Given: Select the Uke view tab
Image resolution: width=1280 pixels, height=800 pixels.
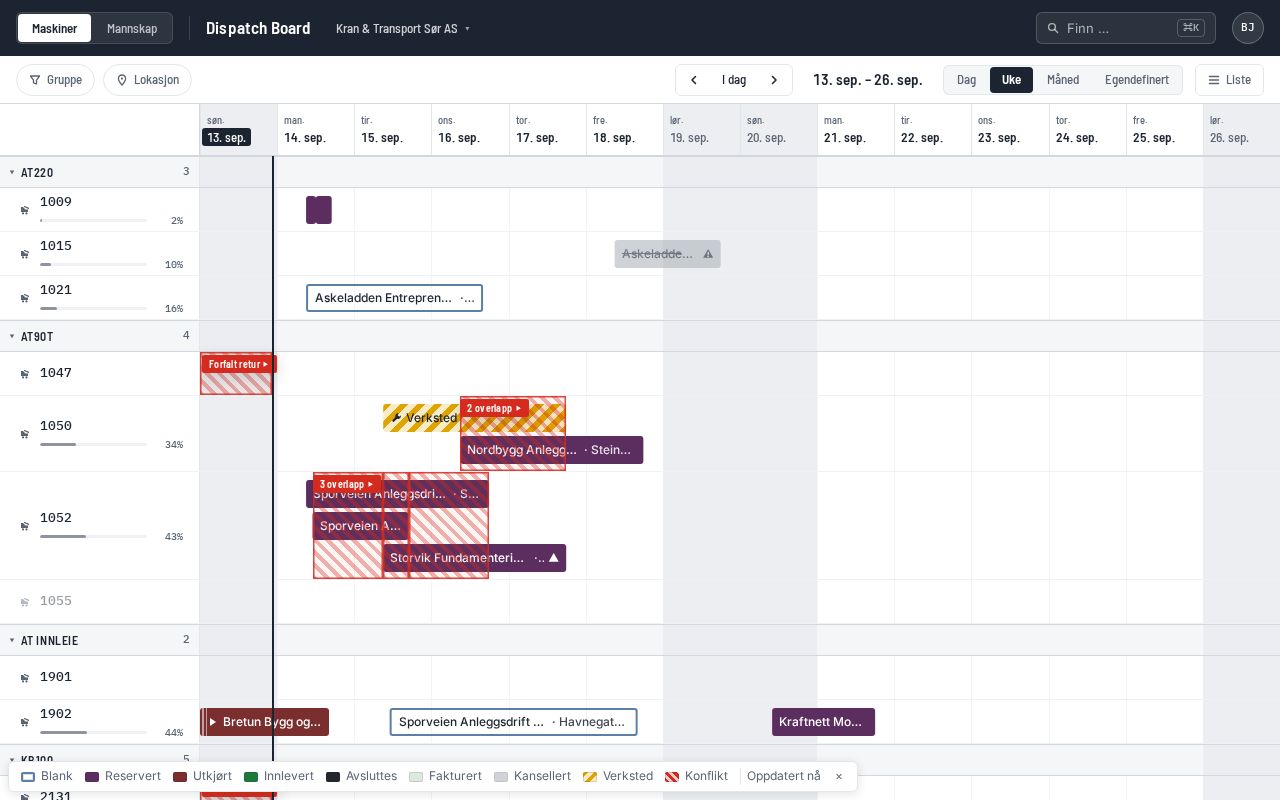Looking at the screenshot, I should coord(1011,80).
